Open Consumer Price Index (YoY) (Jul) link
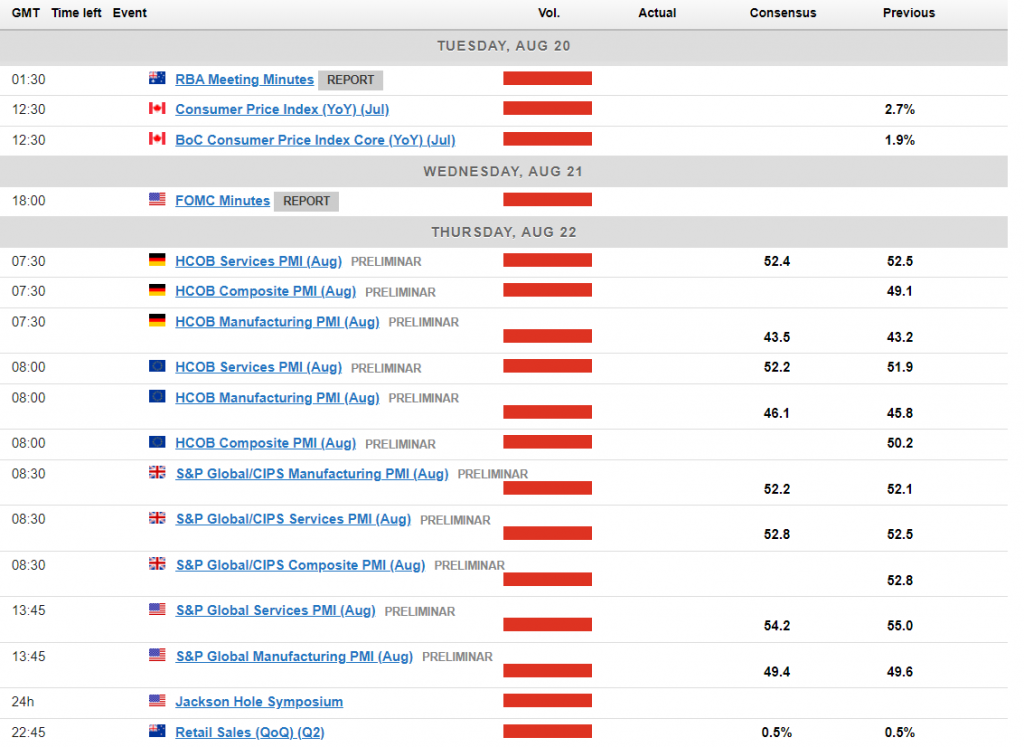1024x747 pixels. [282, 110]
